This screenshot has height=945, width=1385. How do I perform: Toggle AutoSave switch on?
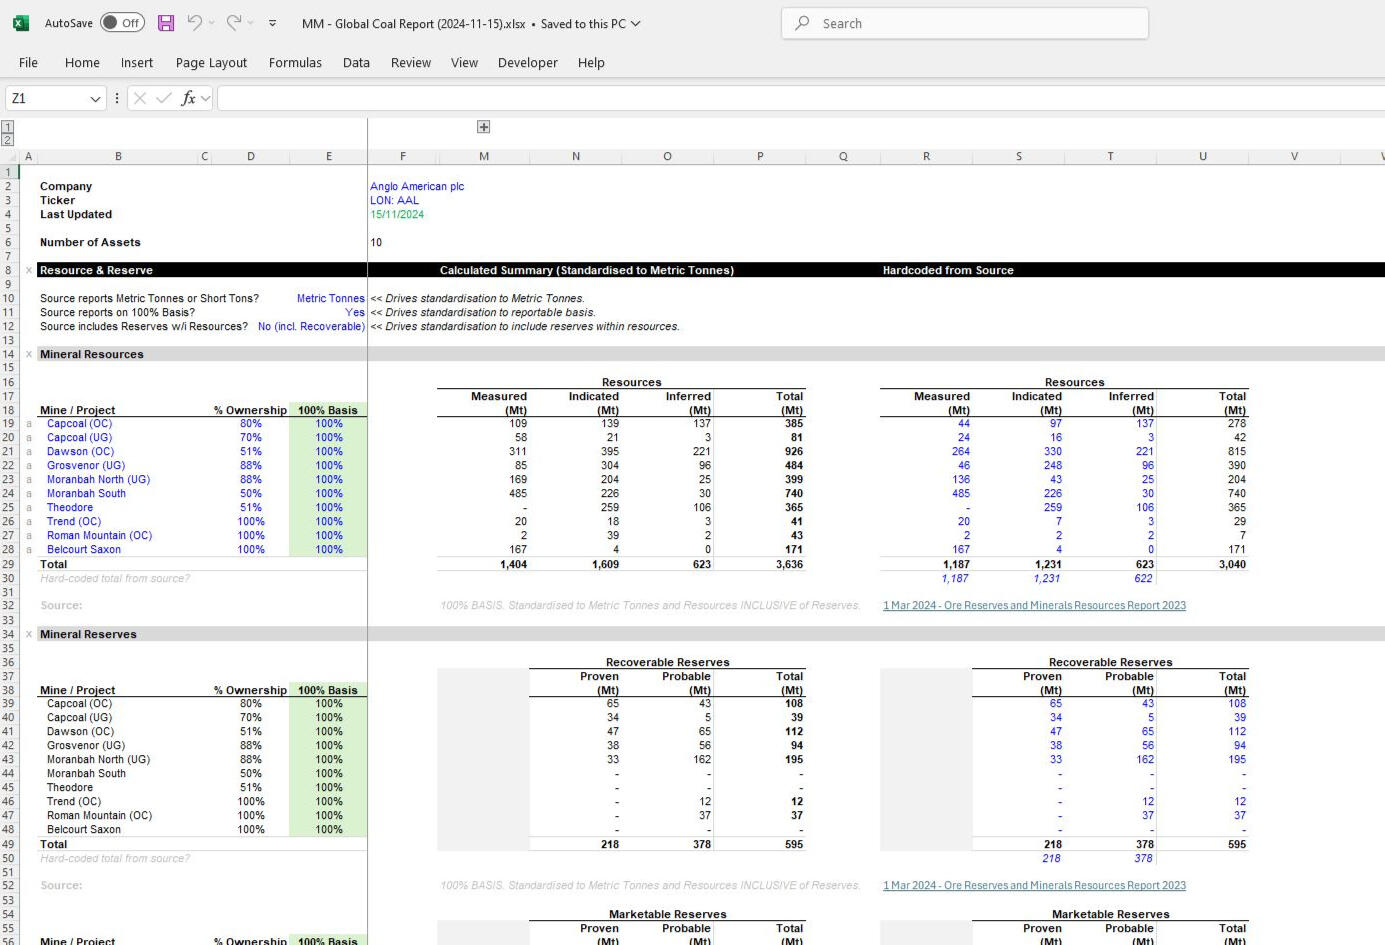point(122,23)
